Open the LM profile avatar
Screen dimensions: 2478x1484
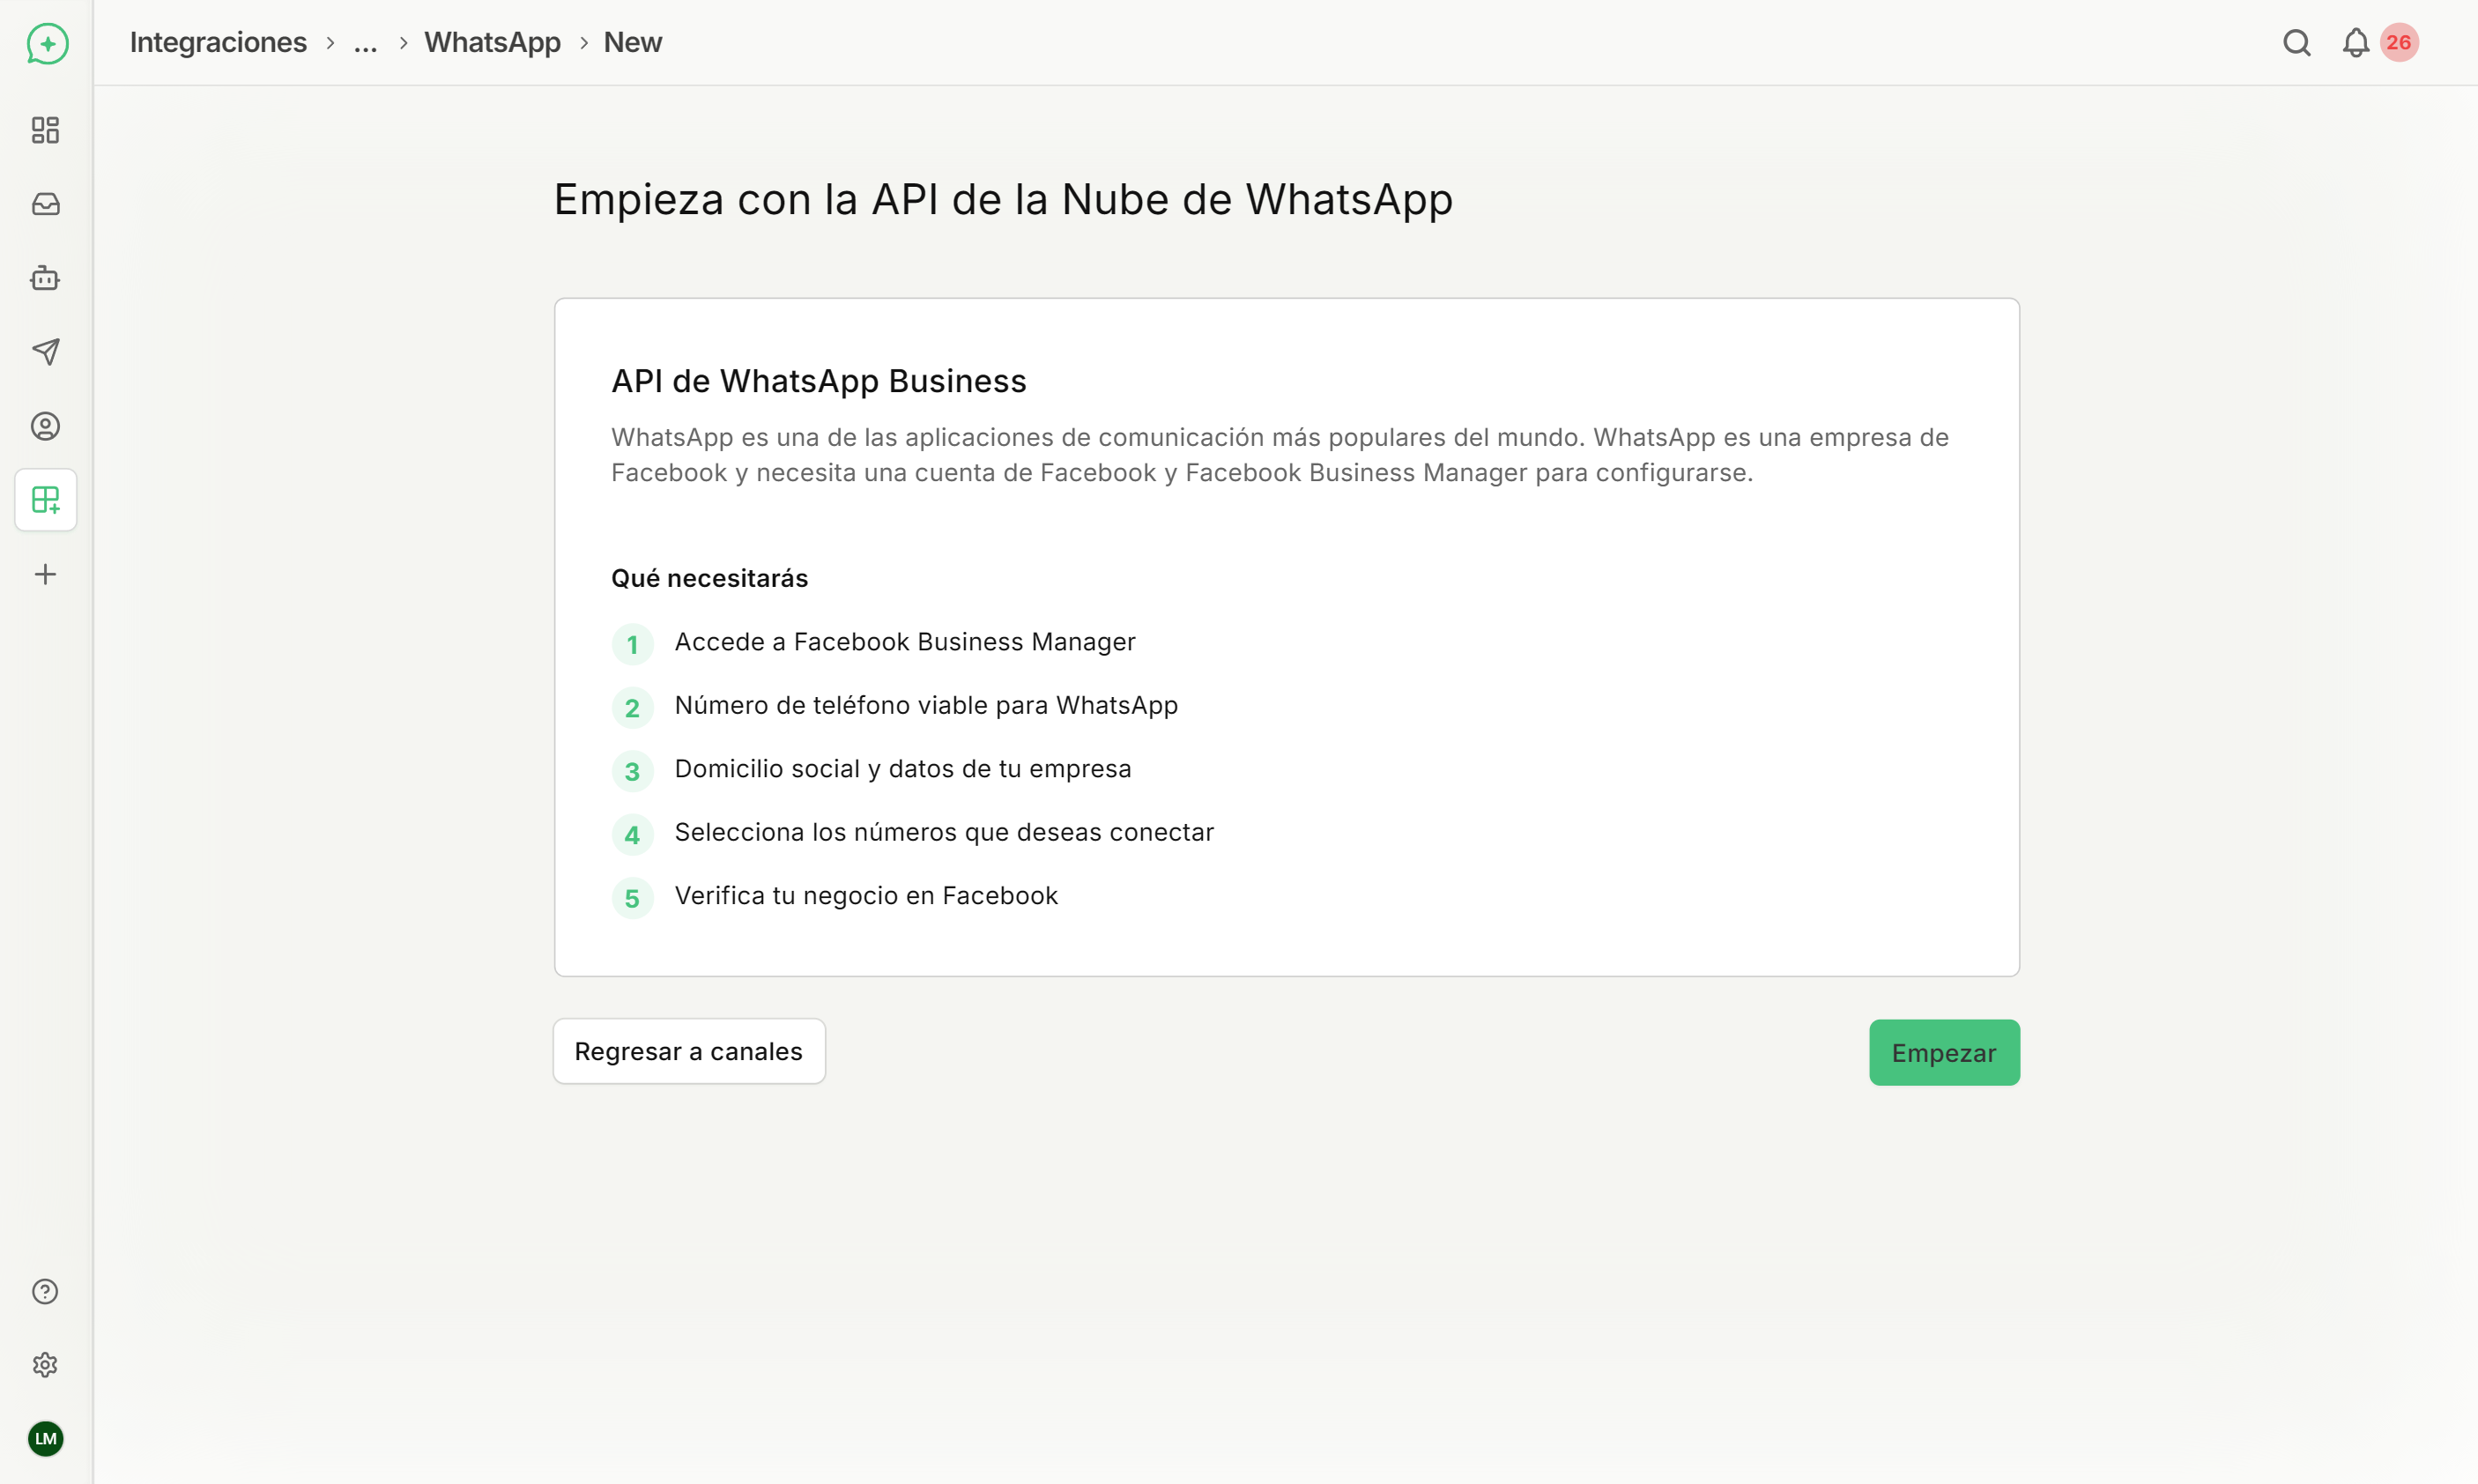pos(45,1439)
